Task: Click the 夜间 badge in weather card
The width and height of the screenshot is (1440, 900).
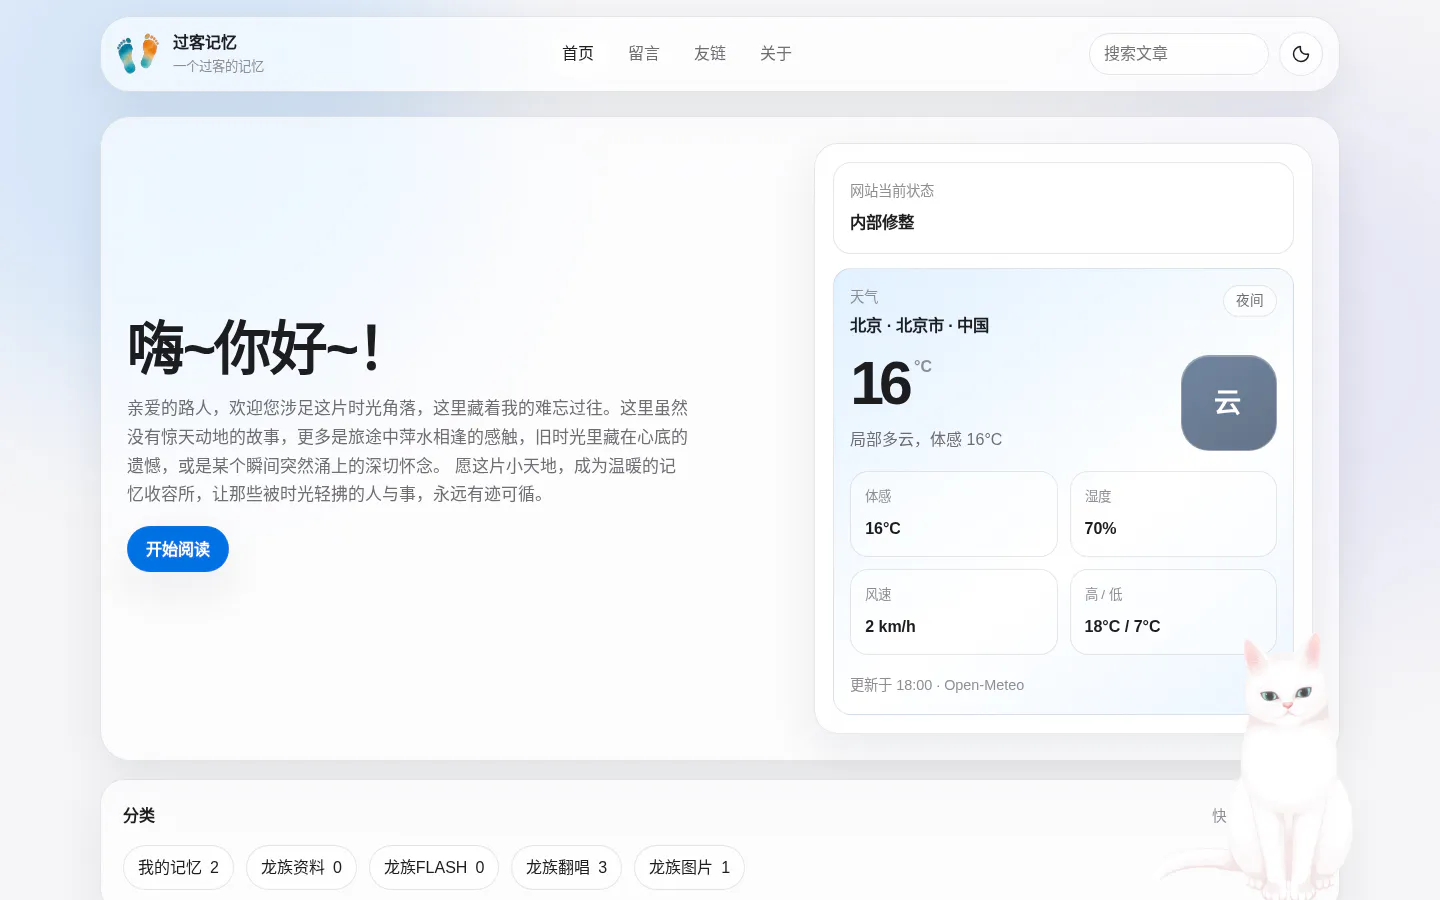Action: [1249, 301]
